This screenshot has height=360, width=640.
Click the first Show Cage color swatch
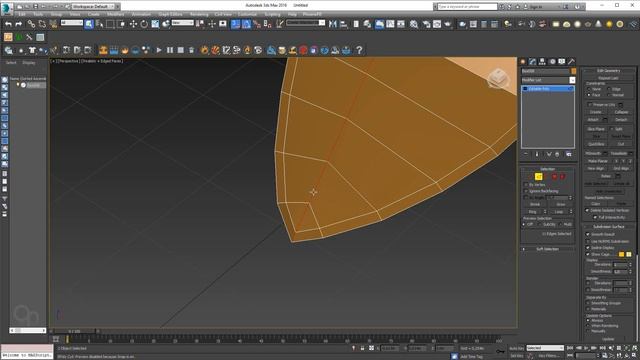coord(621,254)
